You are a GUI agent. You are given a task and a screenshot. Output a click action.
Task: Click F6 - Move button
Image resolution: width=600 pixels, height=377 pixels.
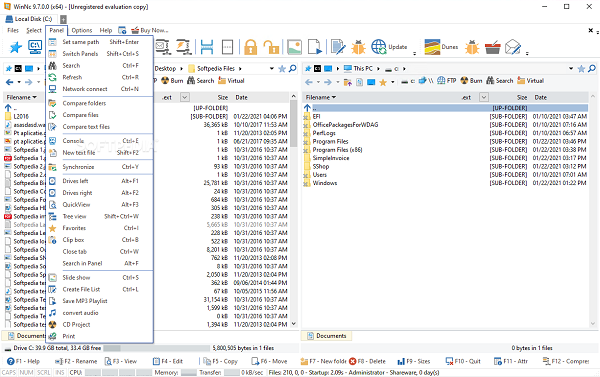tap(269, 361)
